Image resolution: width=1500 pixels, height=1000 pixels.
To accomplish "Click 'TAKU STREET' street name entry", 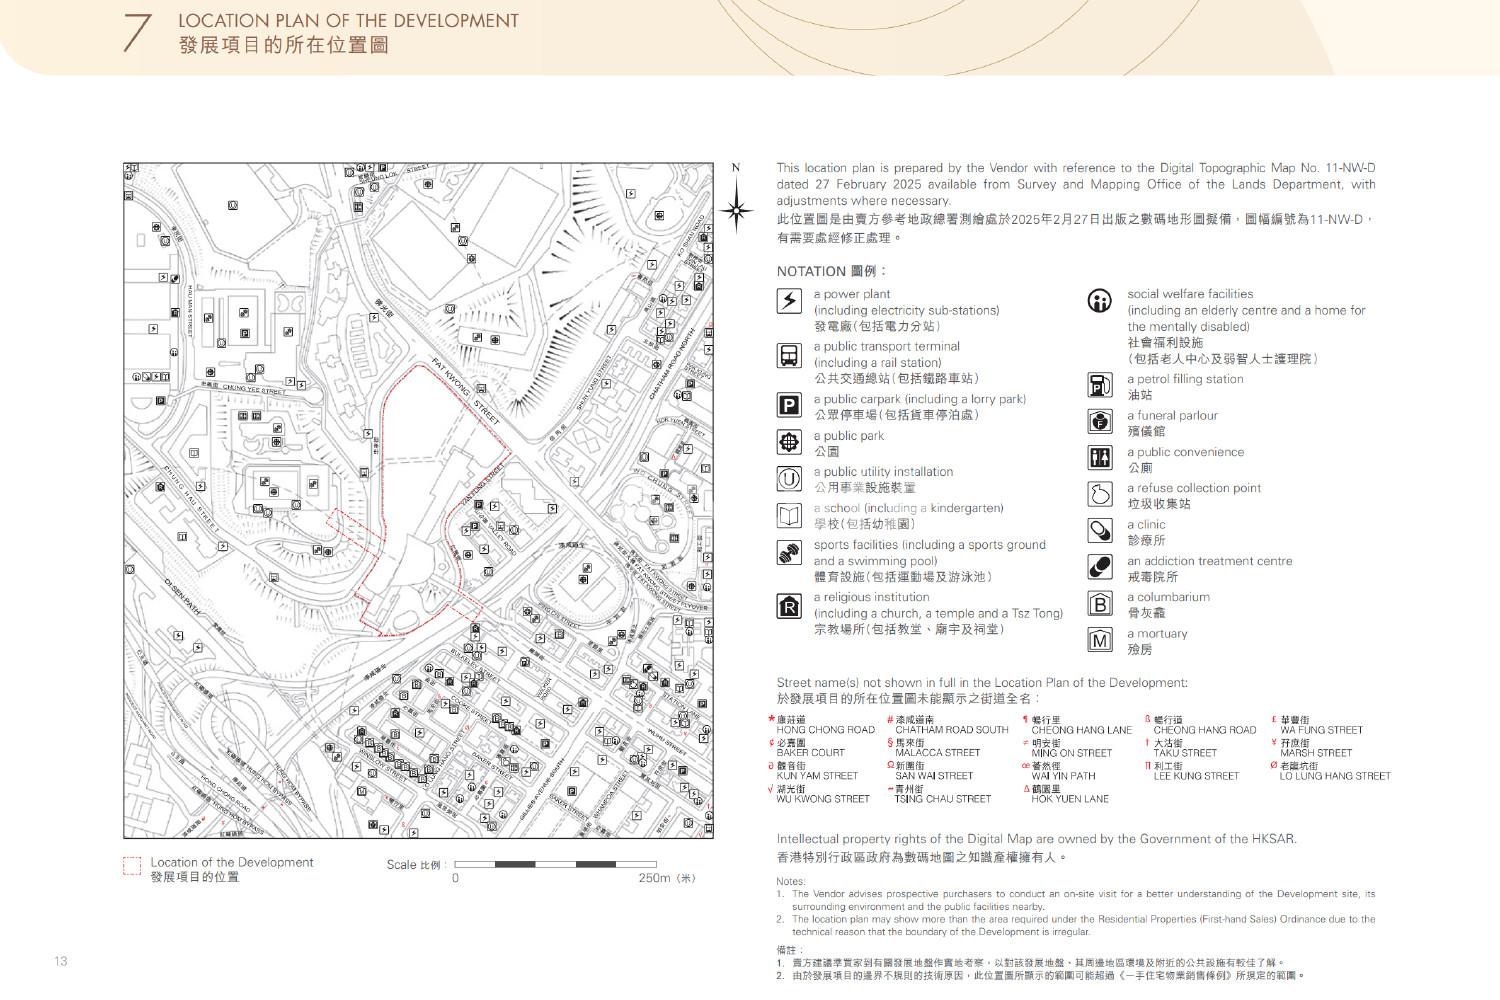I will [x=1185, y=753].
